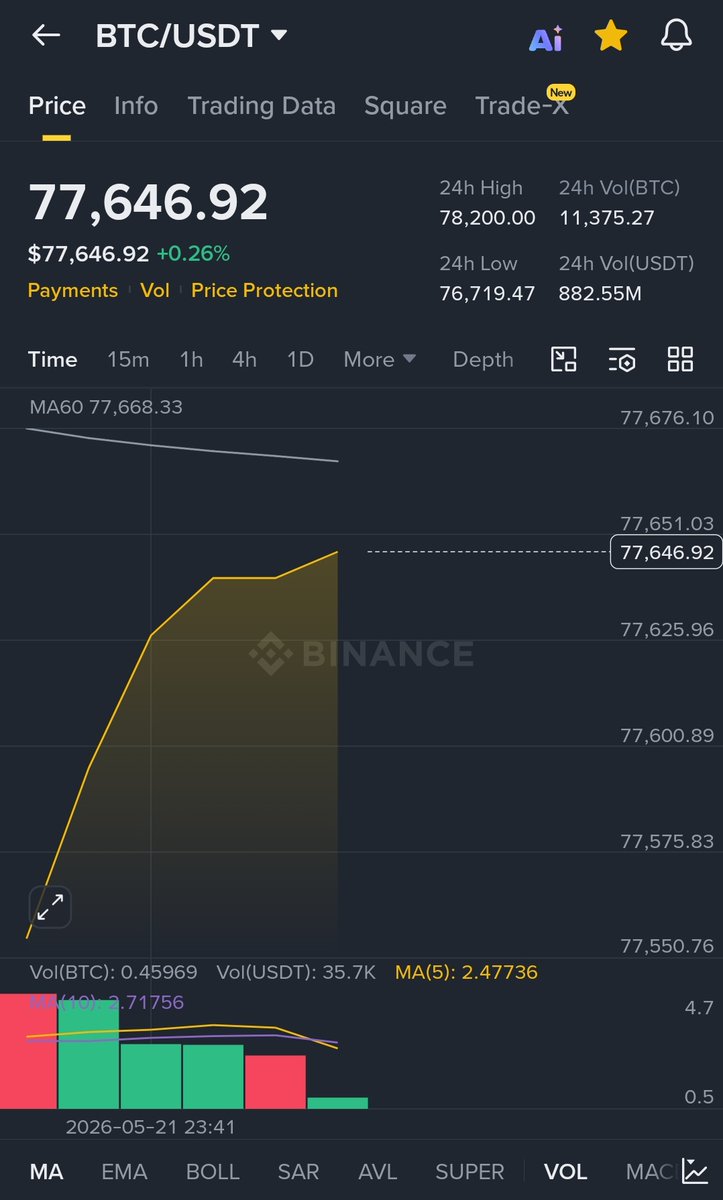The height and width of the screenshot is (1200, 723).
Task: Select the Time chart interval
Action: tap(52, 359)
